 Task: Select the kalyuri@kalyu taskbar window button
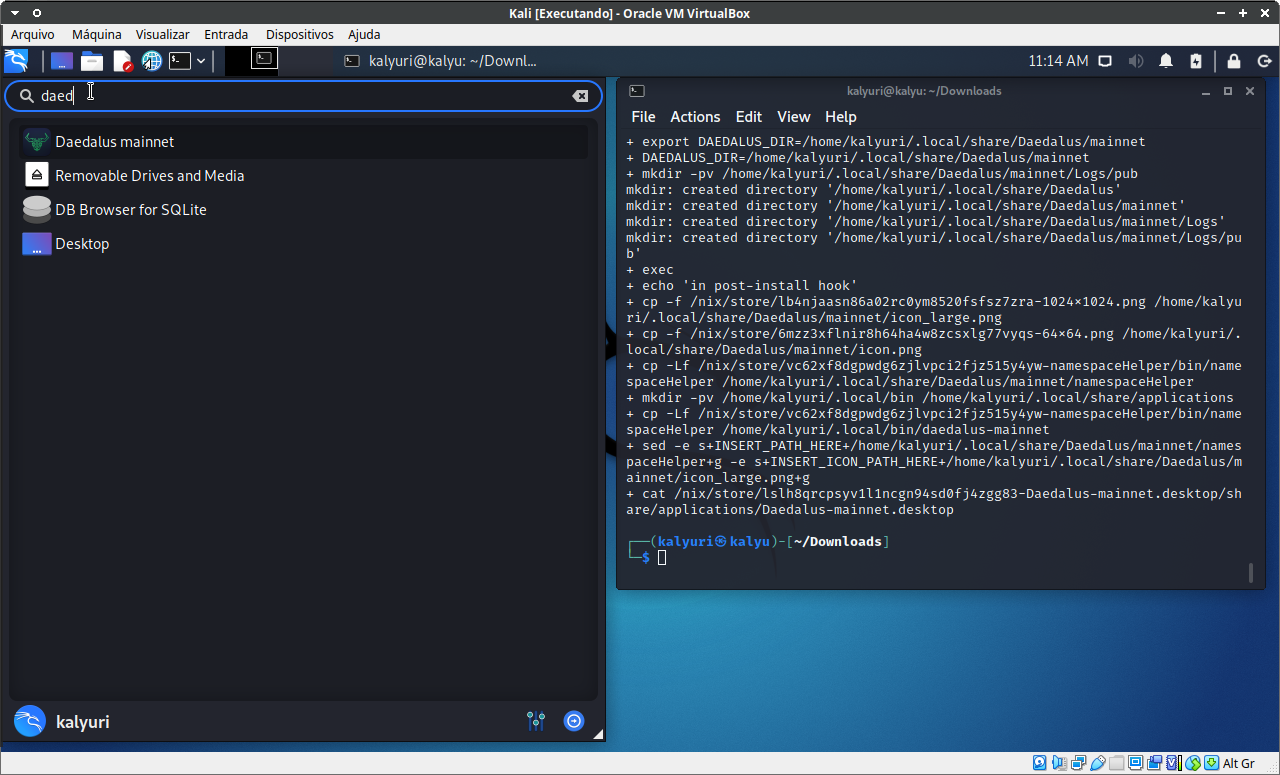(440, 61)
